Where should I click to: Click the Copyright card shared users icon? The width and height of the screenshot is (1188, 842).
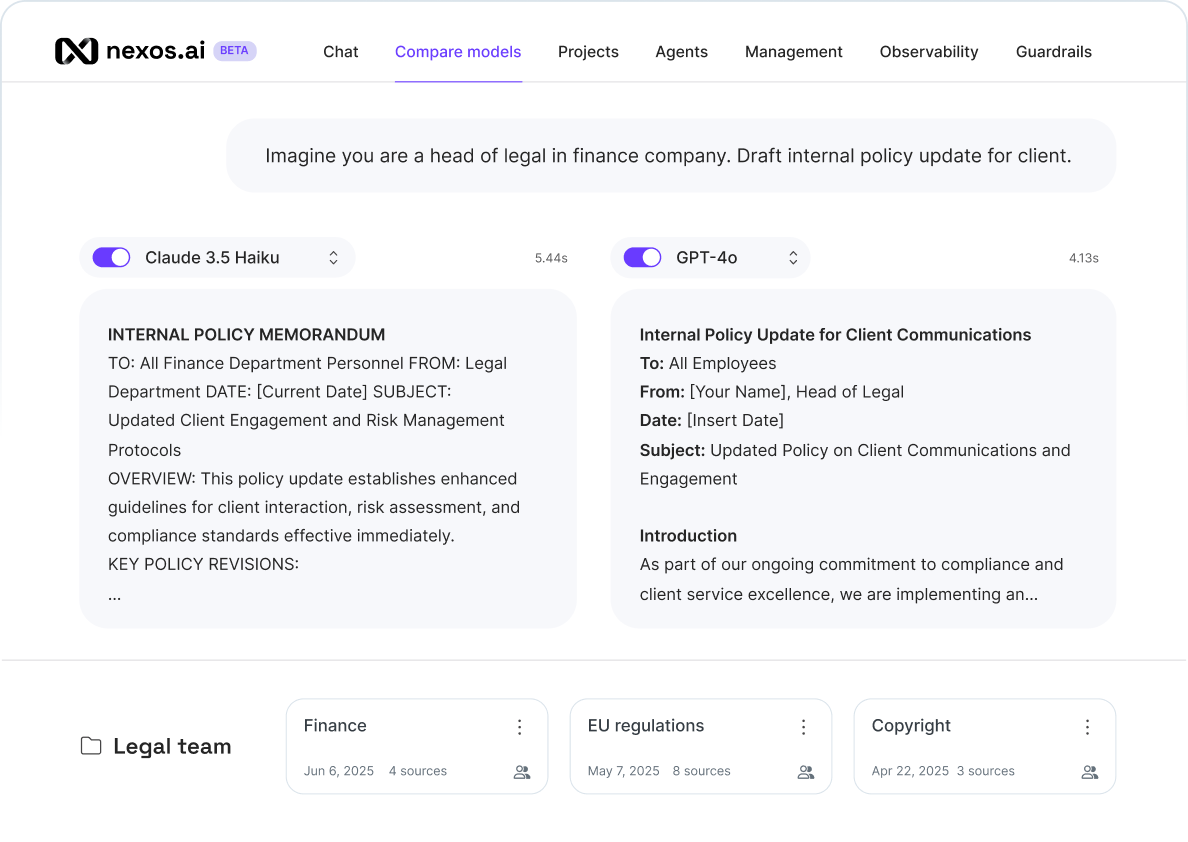coord(1090,772)
